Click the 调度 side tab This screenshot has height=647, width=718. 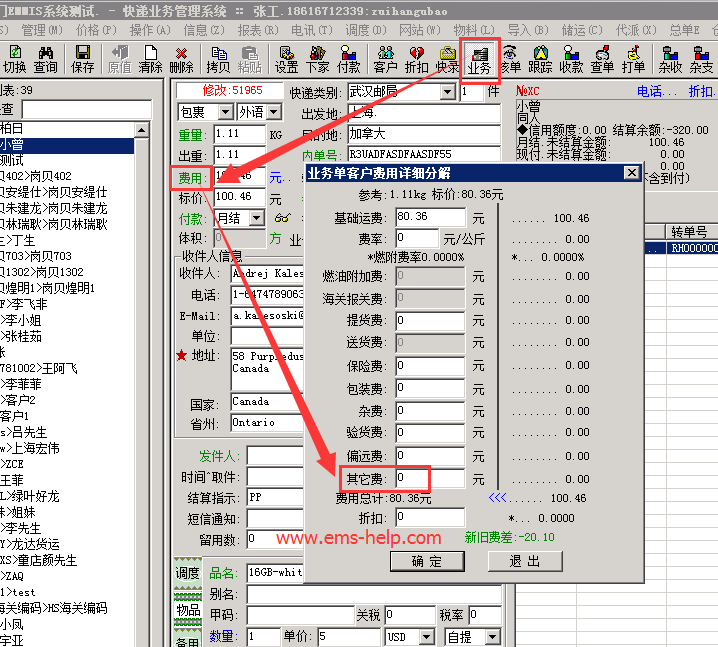coord(188,573)
